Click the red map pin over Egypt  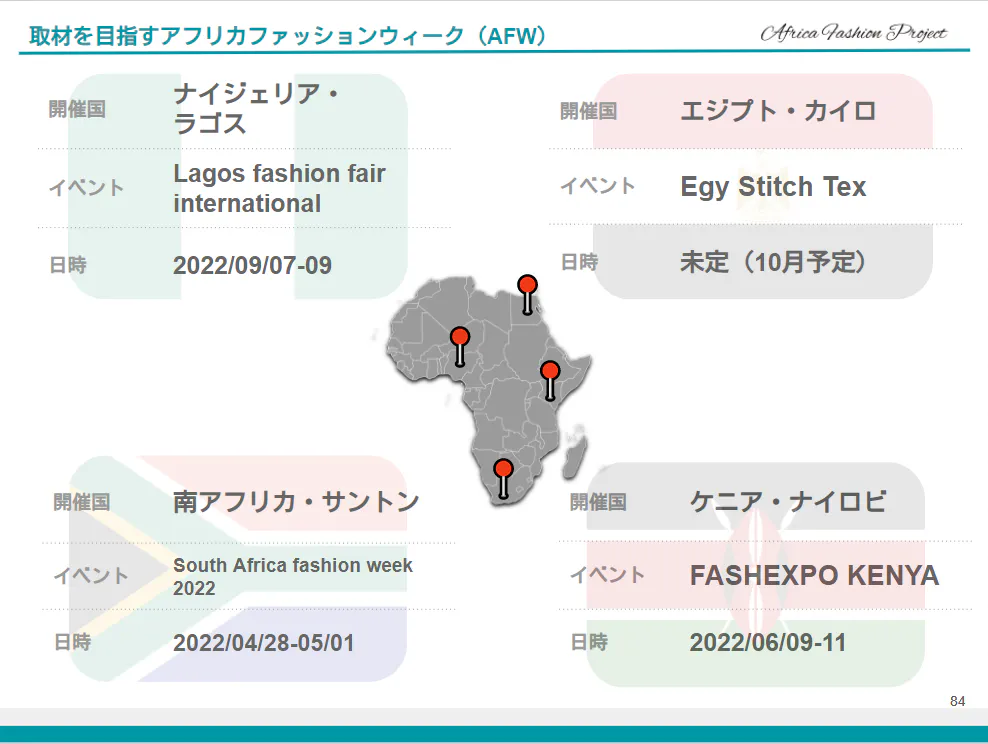(527, 286)
